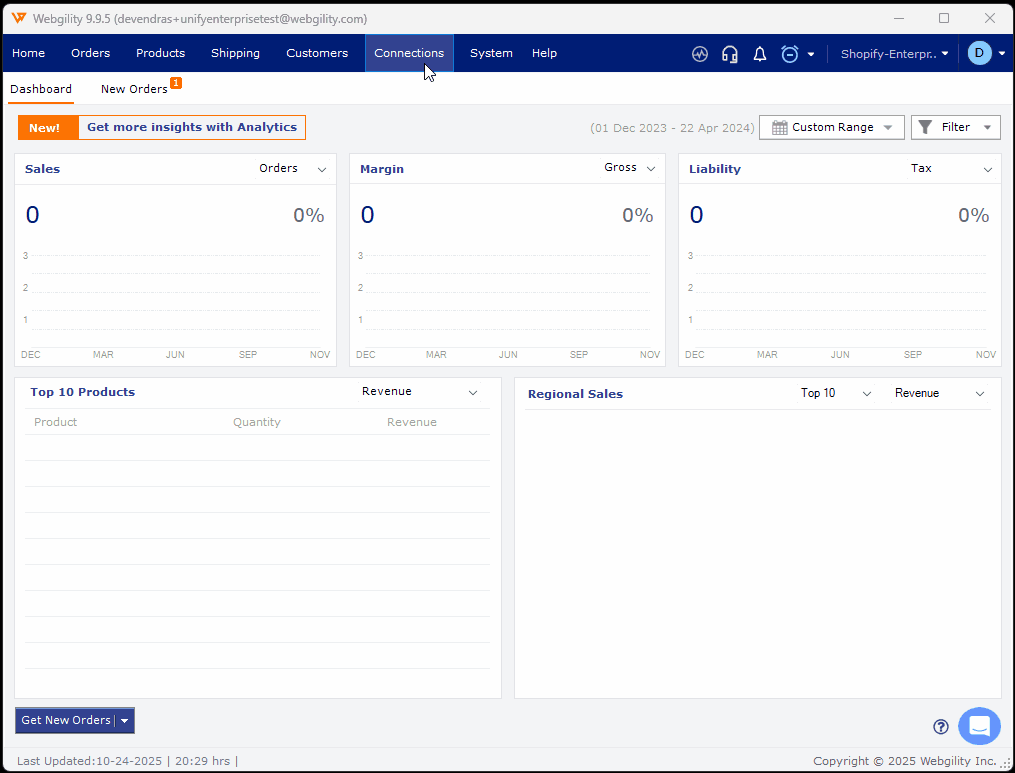1015x773 pixels.
Task: Click the Webgility logo in title bar
Action: click(x=19, y=18)
